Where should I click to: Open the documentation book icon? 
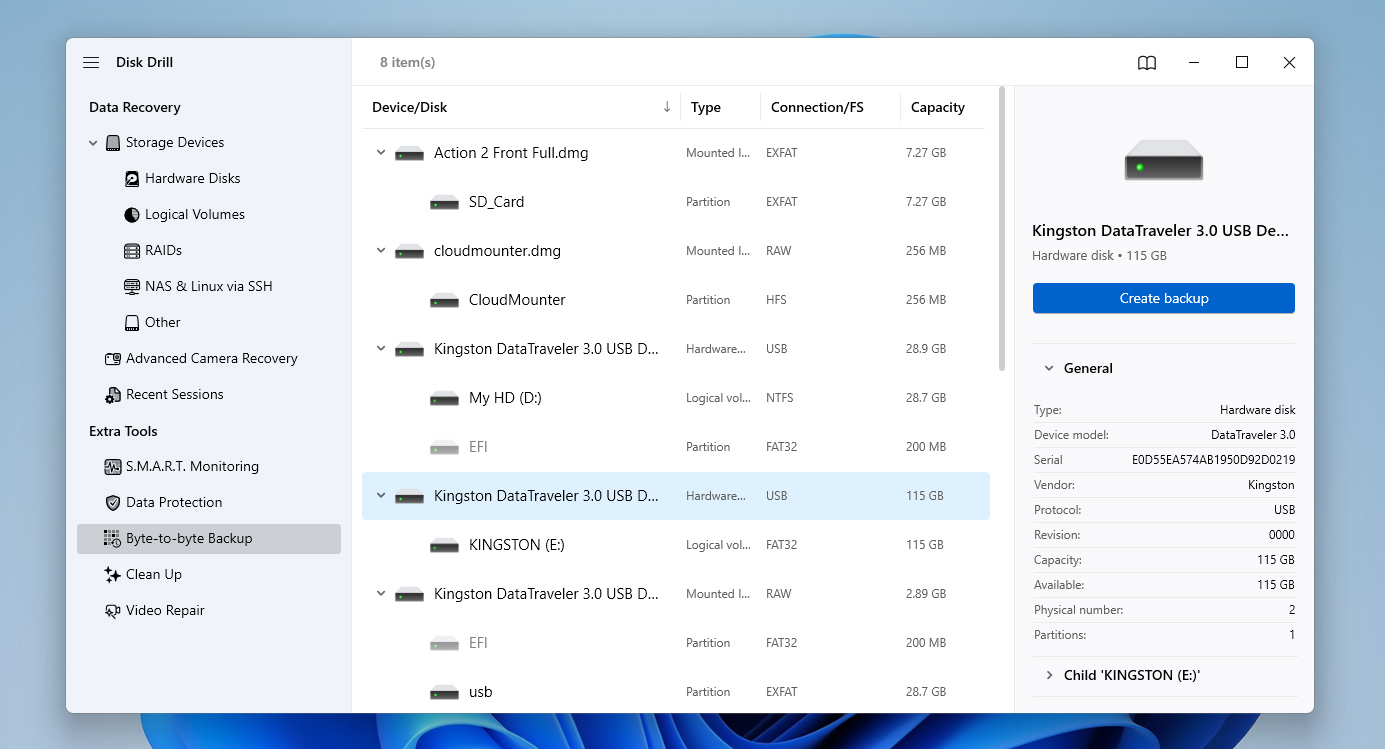(x=1146, y=62)
